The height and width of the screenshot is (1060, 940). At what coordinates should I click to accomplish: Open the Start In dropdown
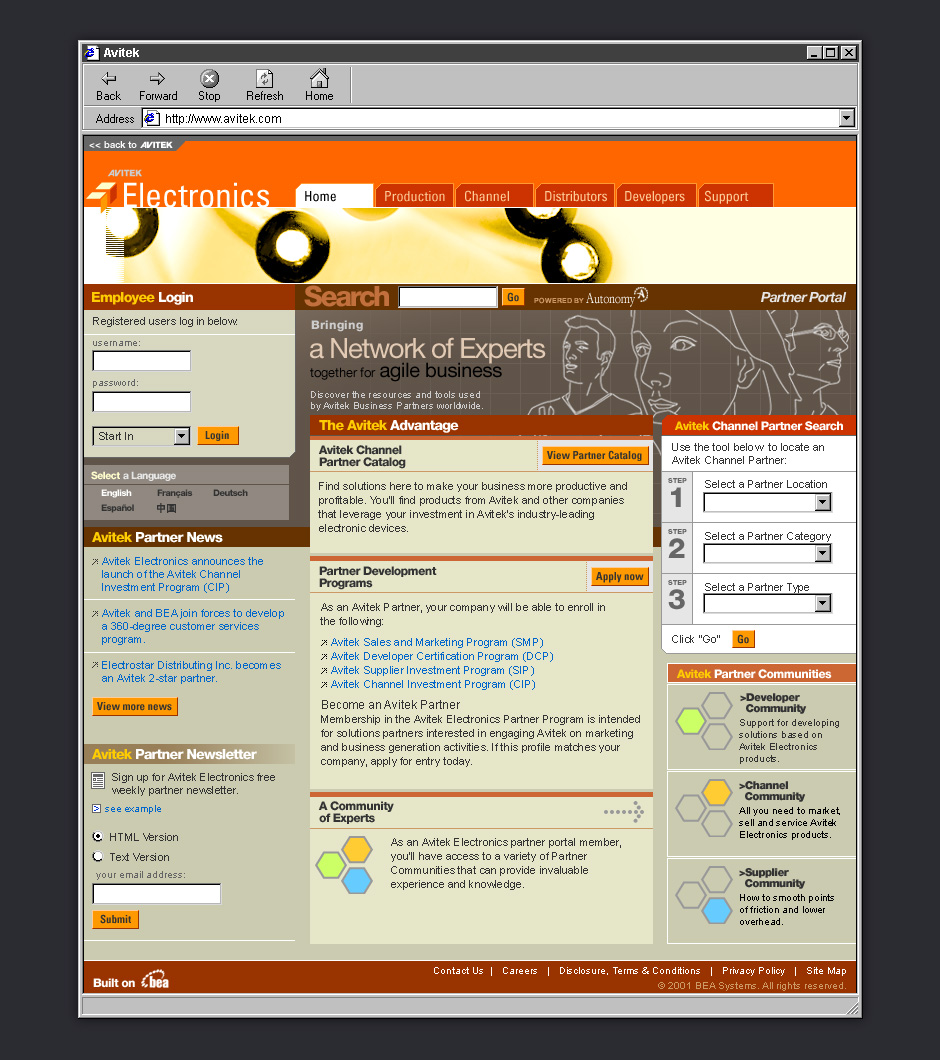tap(181, 436)
